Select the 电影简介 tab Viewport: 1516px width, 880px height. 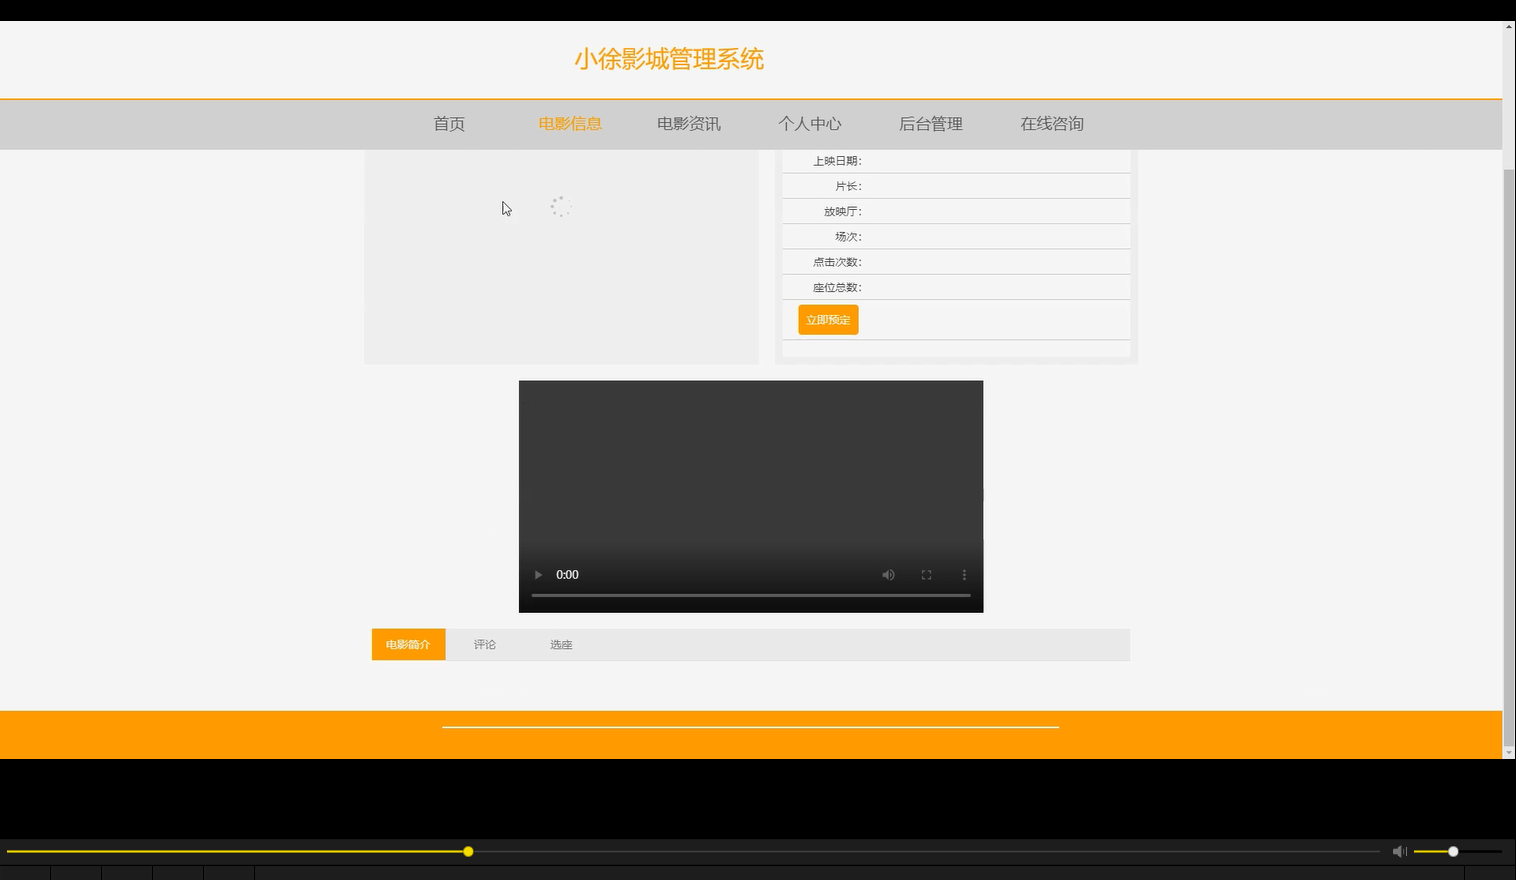408,645
